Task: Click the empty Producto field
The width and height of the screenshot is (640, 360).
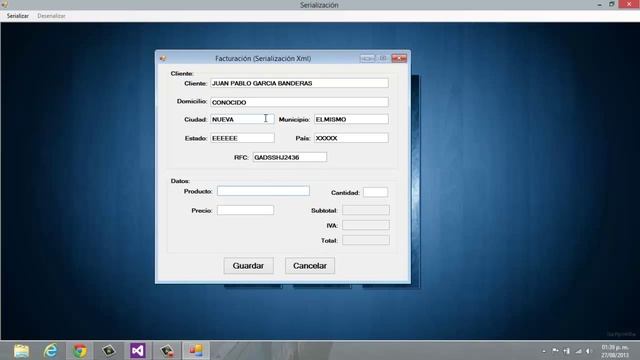Action: coord(263,191)
